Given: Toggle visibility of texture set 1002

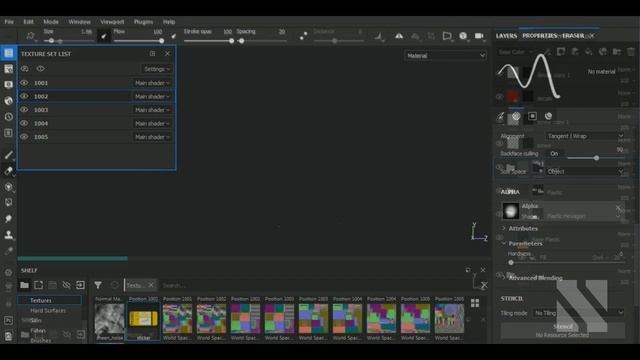Looking at the screenshot, I should 24,96.
